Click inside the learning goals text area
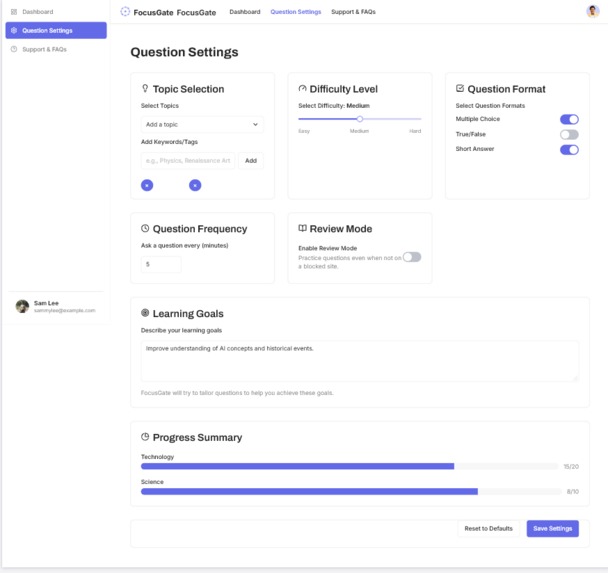 [x=360, y=361]
